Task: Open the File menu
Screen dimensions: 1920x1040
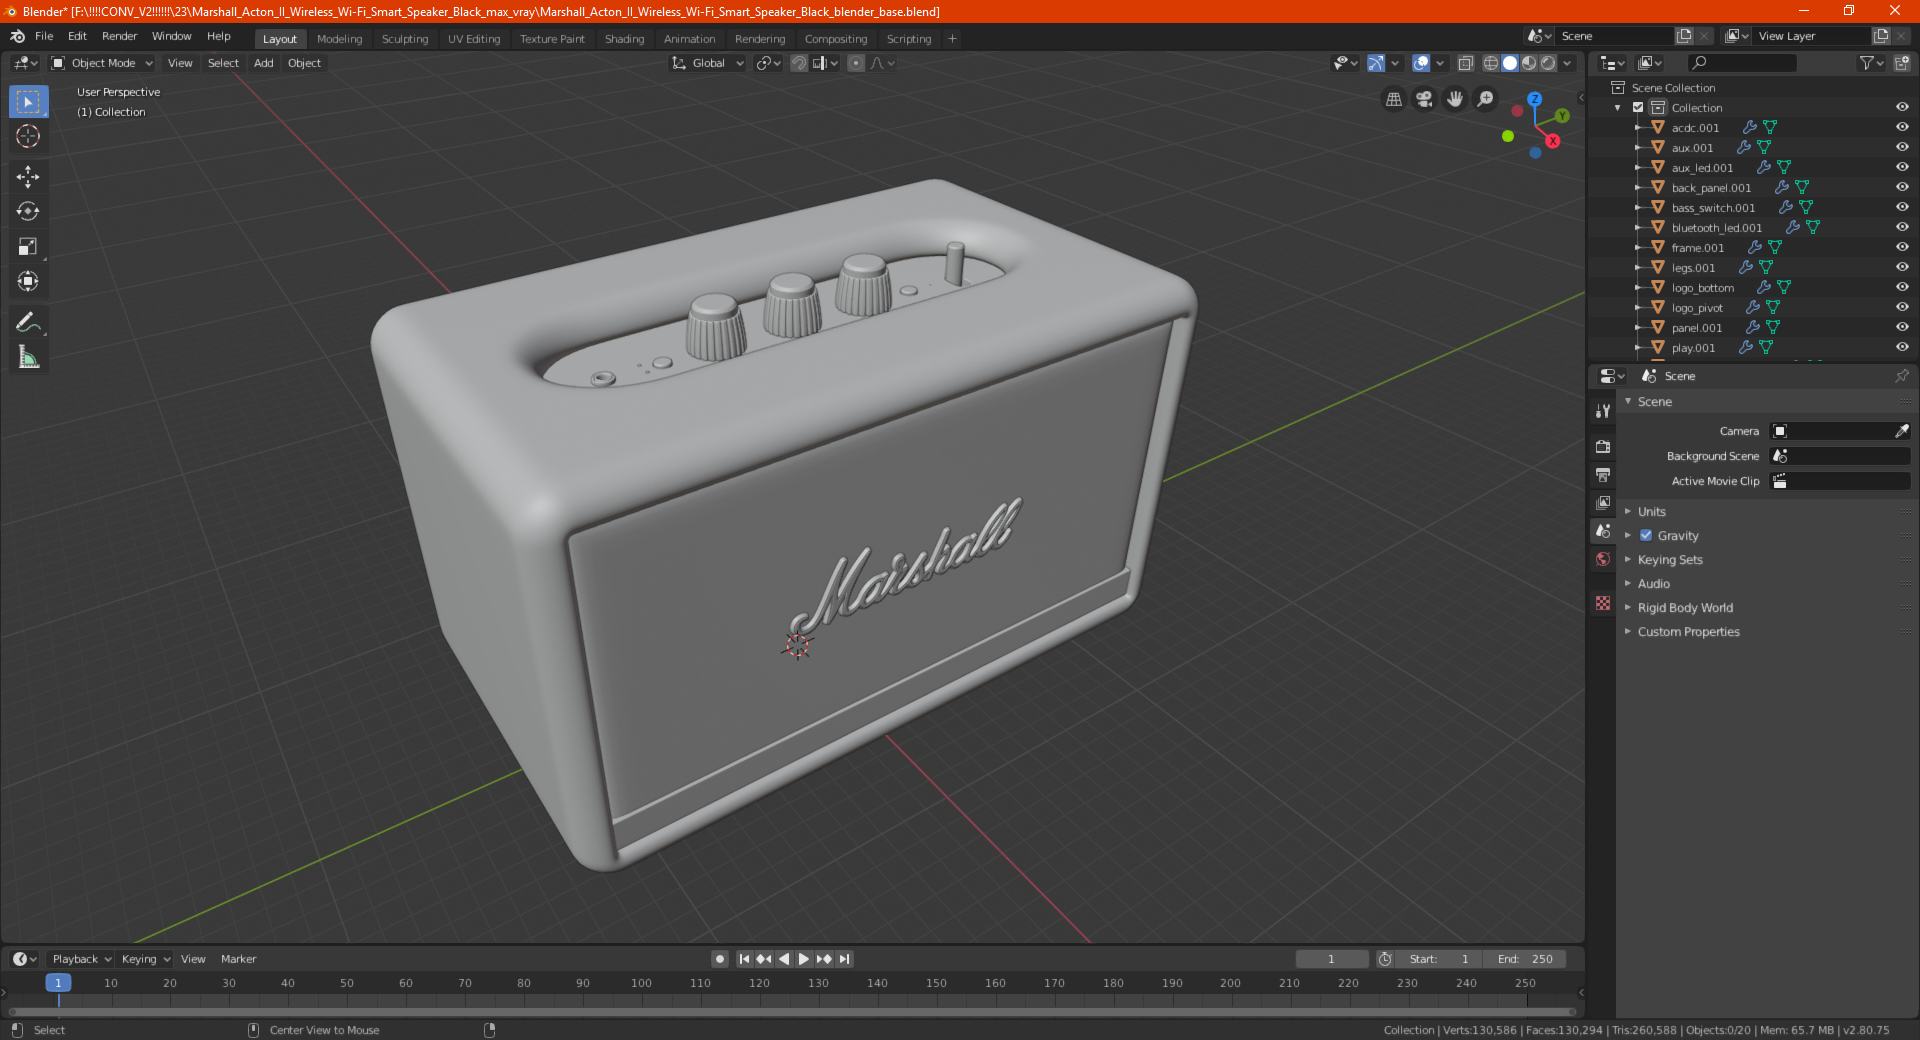Action: pyautogui.click(x=44, y=36)
